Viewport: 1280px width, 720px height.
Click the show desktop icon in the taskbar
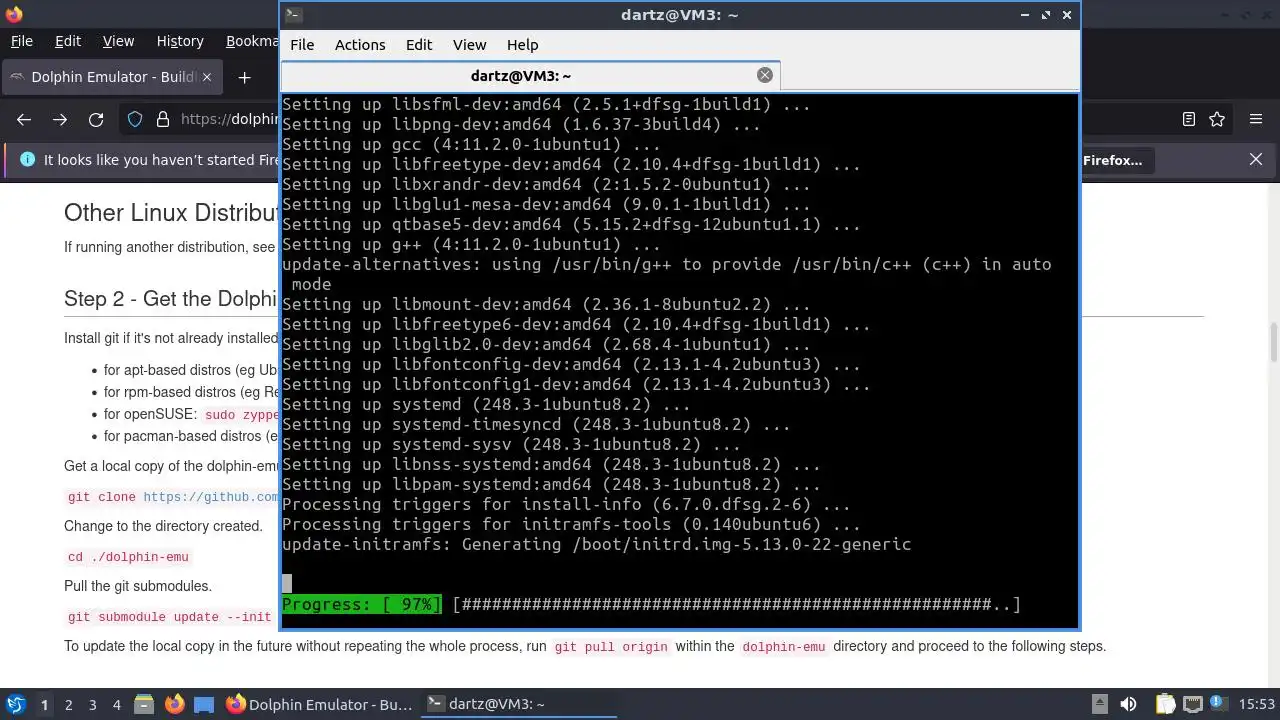point(204,704)
